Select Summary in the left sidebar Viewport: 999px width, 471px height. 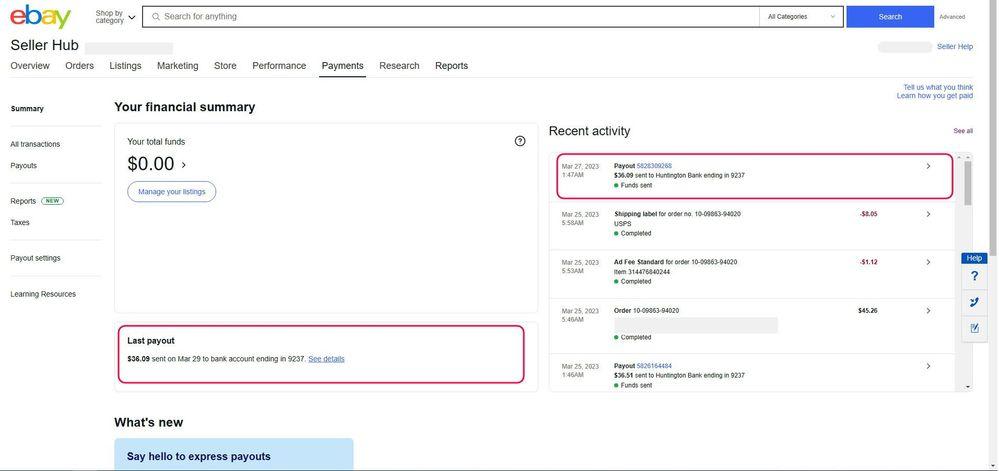pos(27,109)
